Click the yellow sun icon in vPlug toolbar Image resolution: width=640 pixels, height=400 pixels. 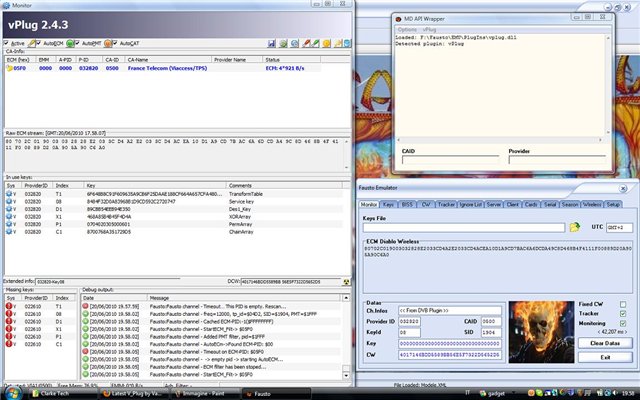pyautogui.click(x=326, y=43)
